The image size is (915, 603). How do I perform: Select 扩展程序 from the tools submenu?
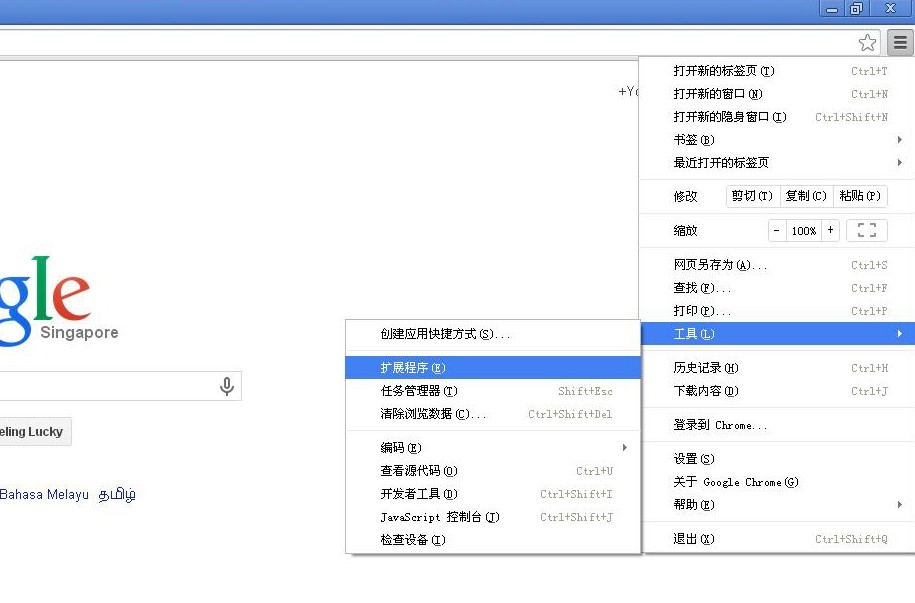pyautogui.click(x=490, y=368)
